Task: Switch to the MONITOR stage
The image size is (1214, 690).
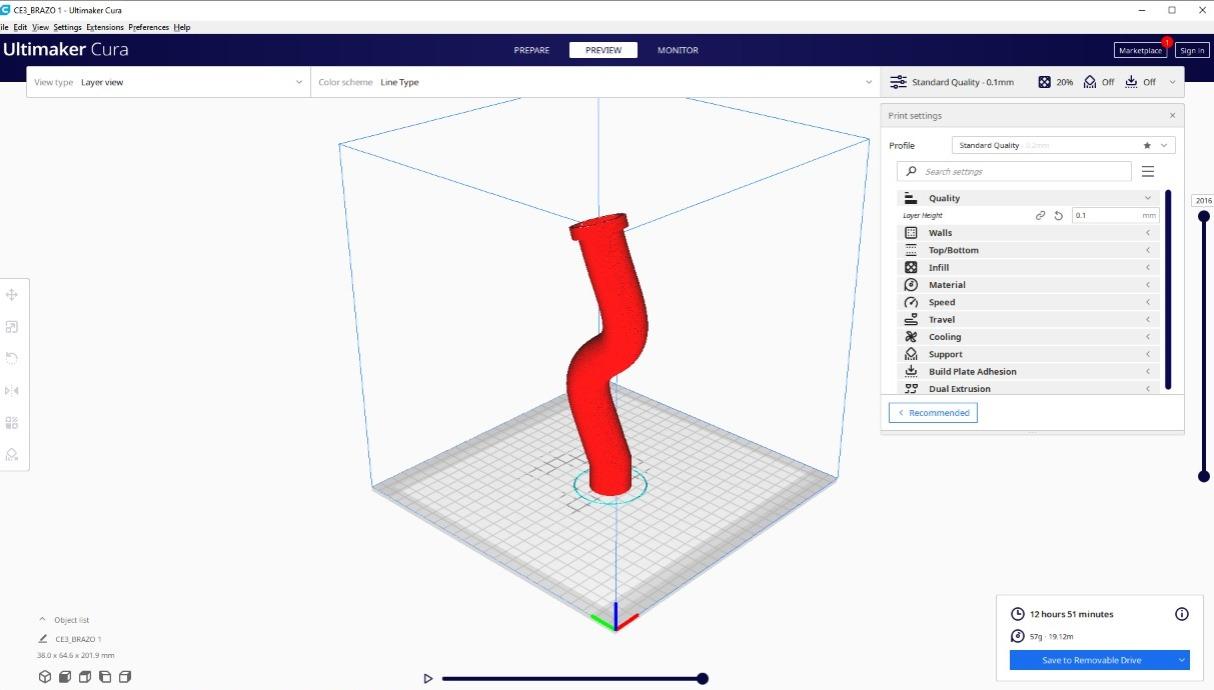Action: click(x=678, y=50)
